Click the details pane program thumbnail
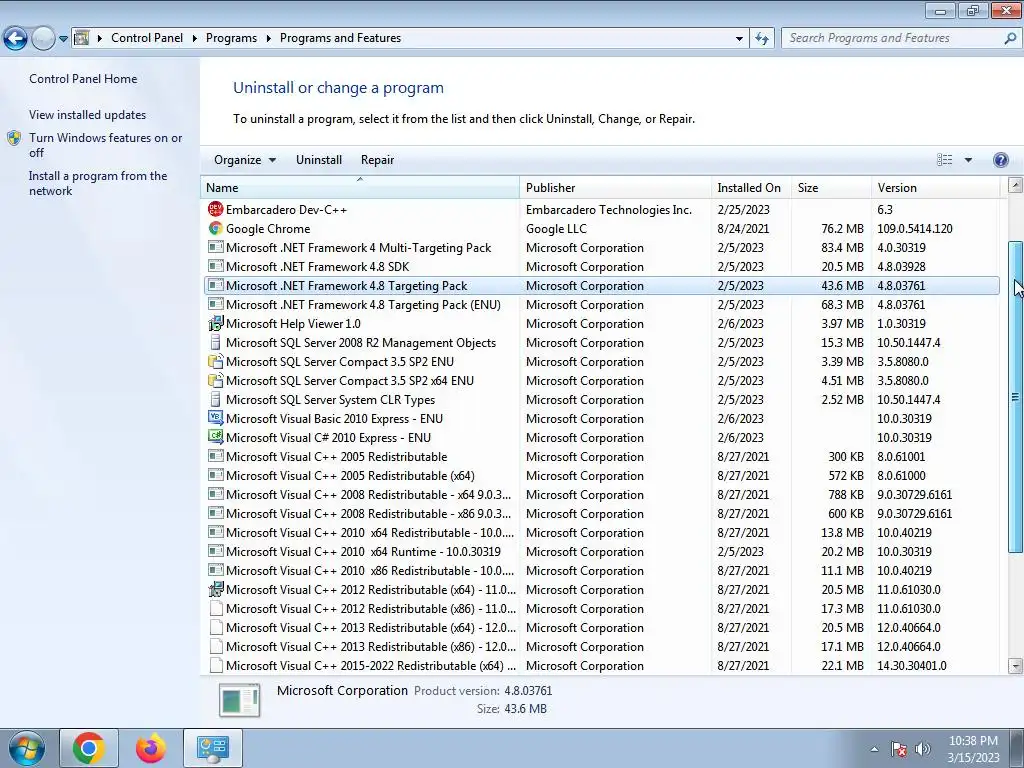1024x768 pixels. click(240, 700)
